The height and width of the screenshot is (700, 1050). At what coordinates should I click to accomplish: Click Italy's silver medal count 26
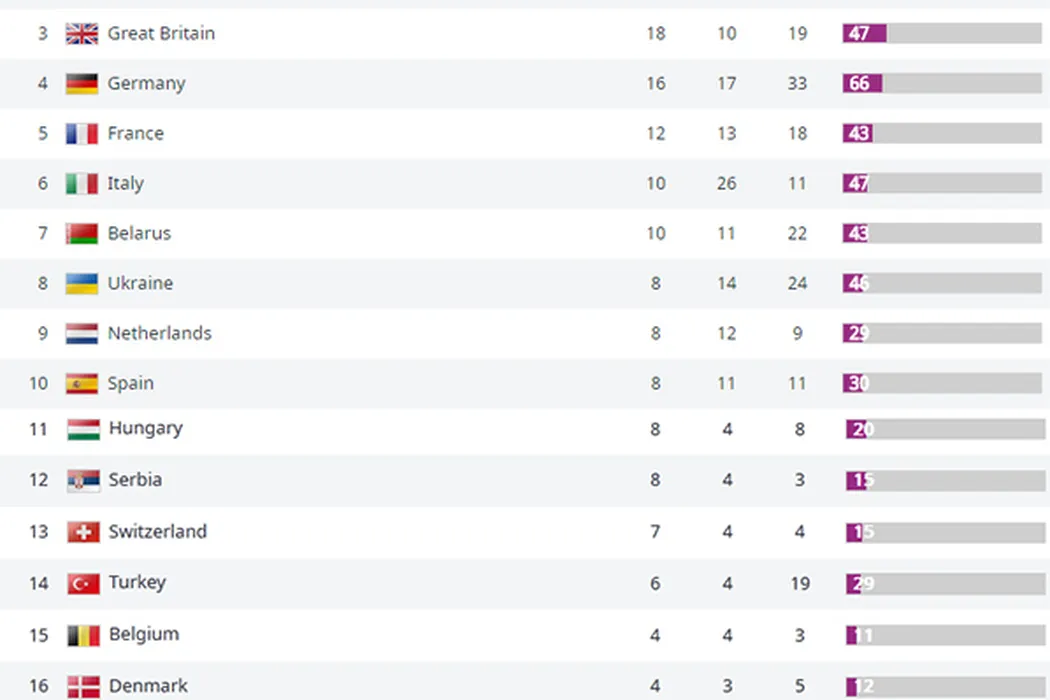click(x=727, y=184)
